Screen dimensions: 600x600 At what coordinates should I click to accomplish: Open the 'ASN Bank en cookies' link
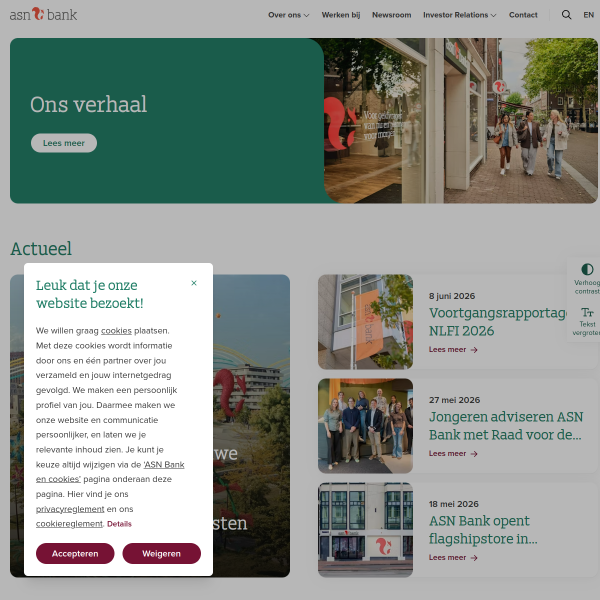[164, 465]
